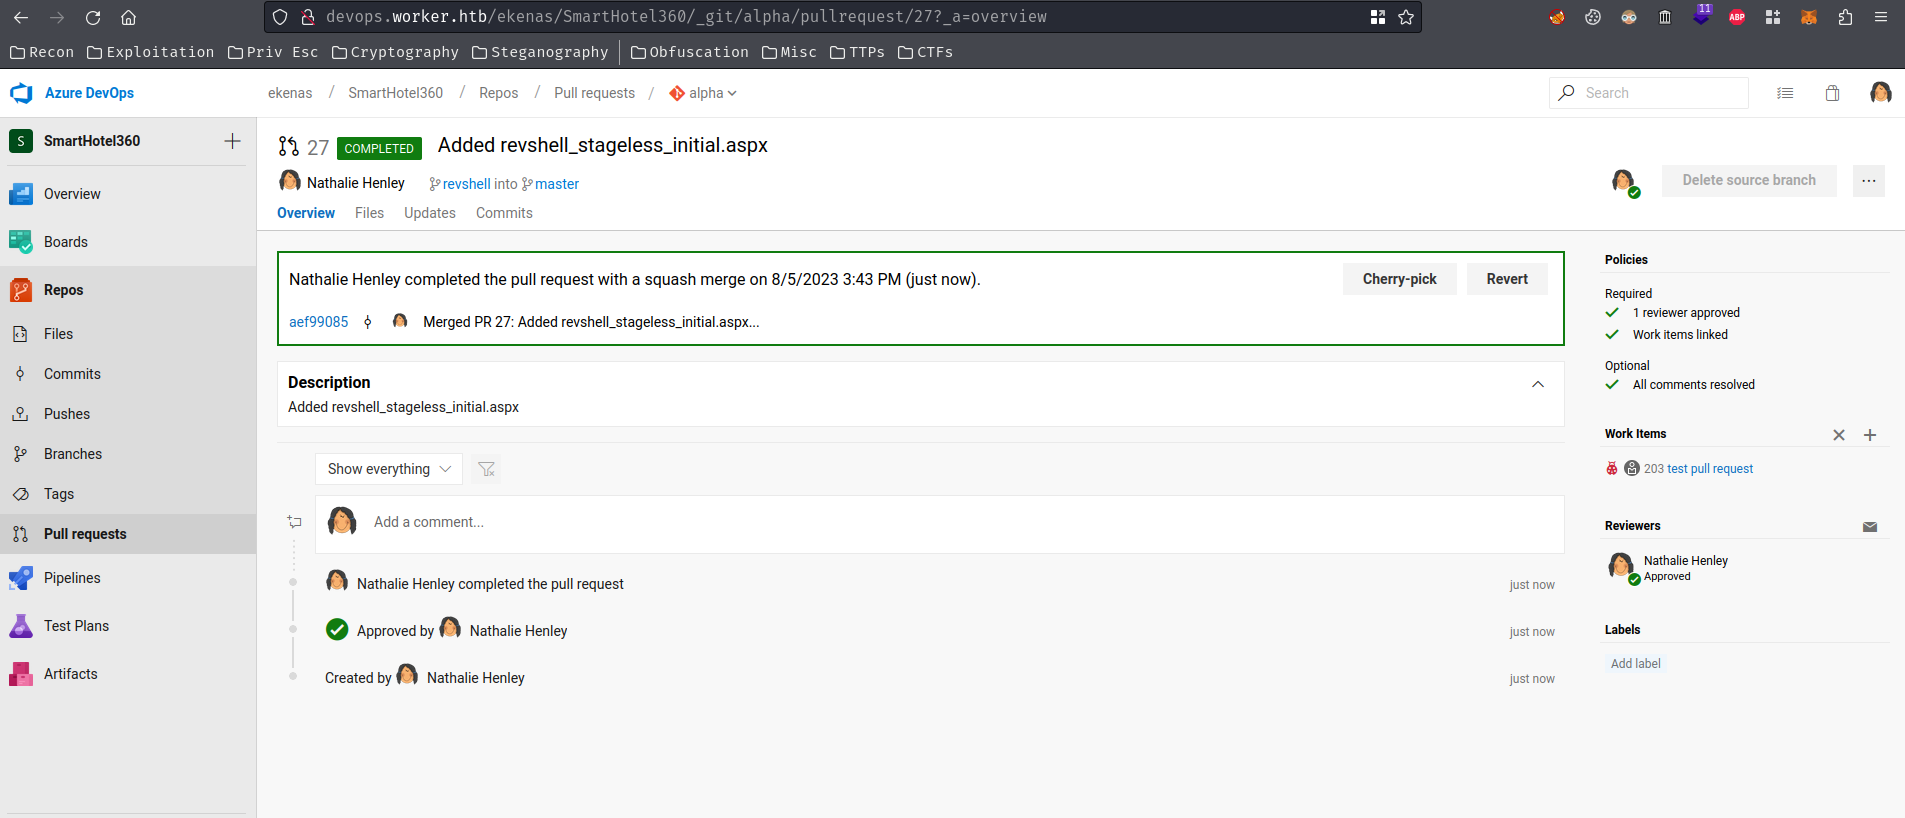Click the plus icon next to SmartHotel360
The width and height of the screenshot is (1905, 818).
click(x=232, y=141)
